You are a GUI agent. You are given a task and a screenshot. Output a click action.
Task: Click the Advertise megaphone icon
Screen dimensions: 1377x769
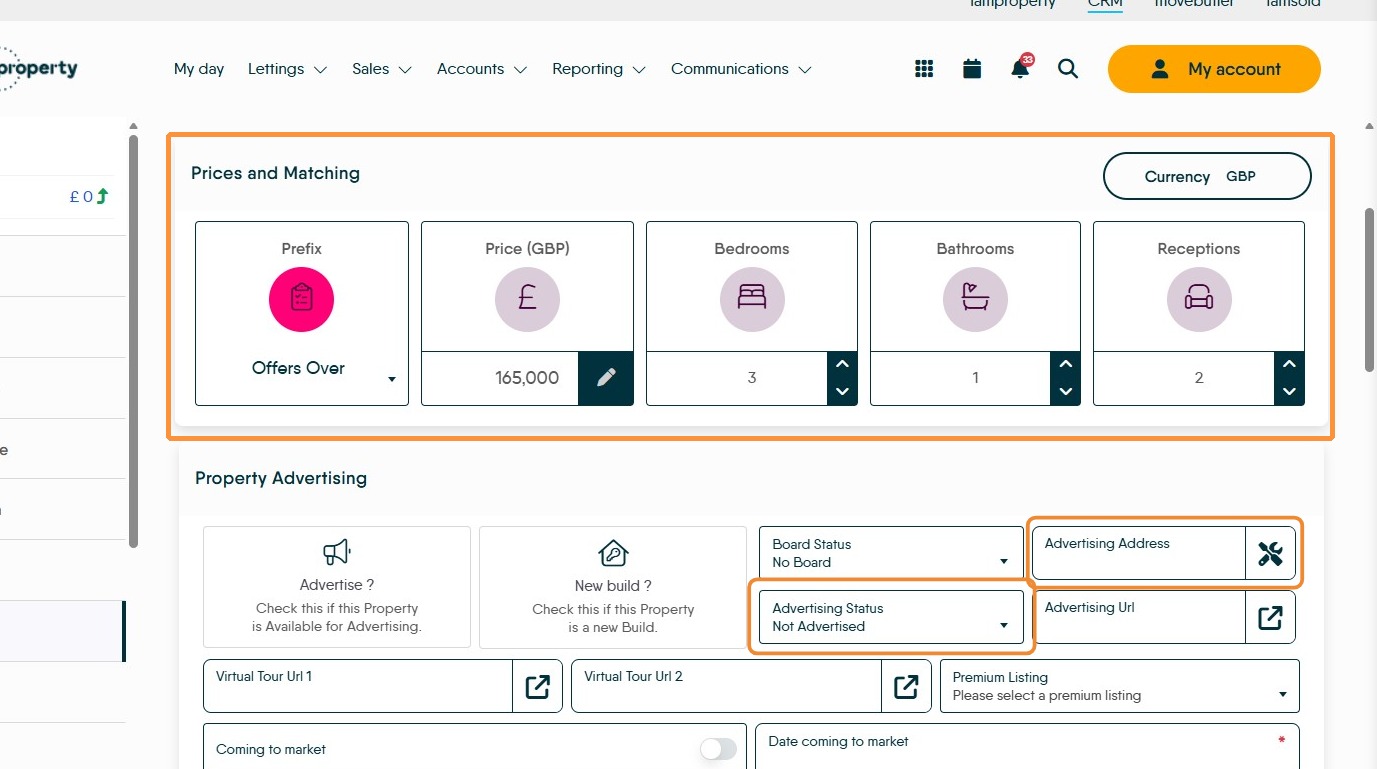click(337, 552)
